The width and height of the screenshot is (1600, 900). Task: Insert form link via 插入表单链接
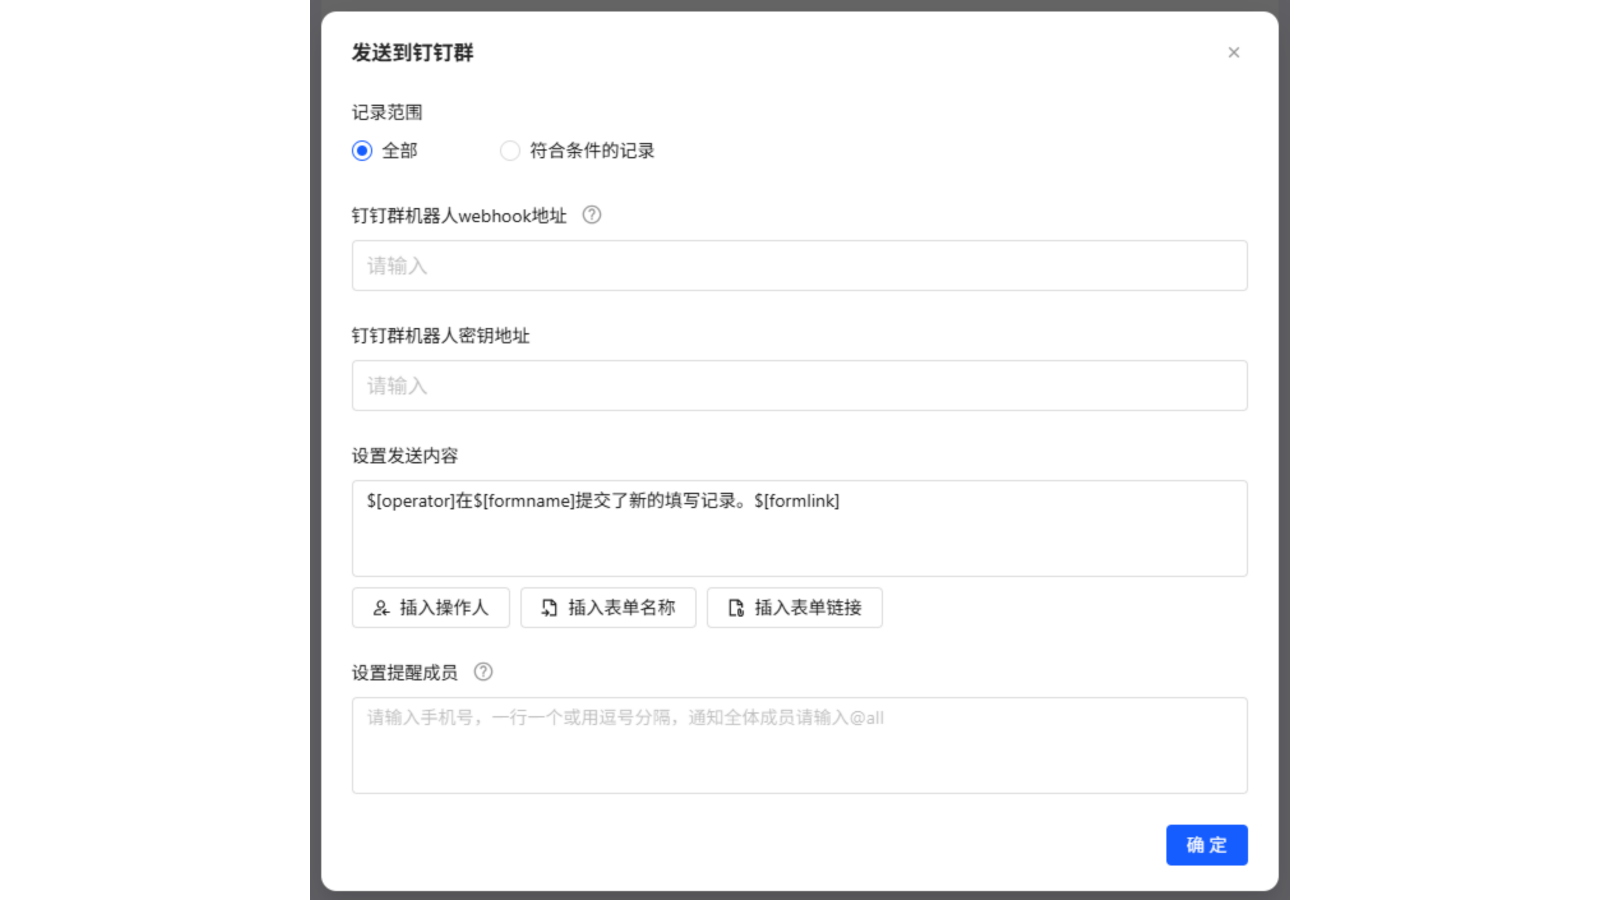794,607
